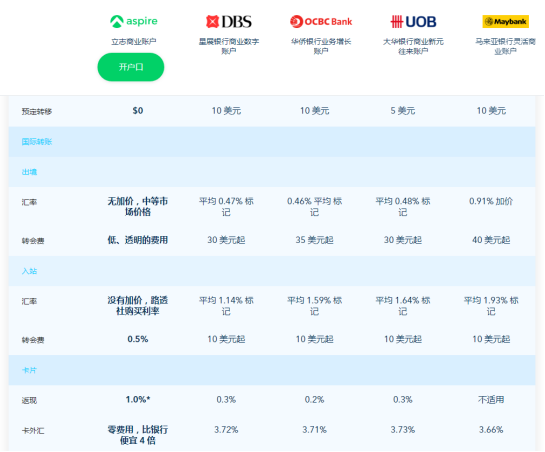The width and height of the screenshot is (545, 452).
Task: Click the 返现 row label
Action: 29,400
